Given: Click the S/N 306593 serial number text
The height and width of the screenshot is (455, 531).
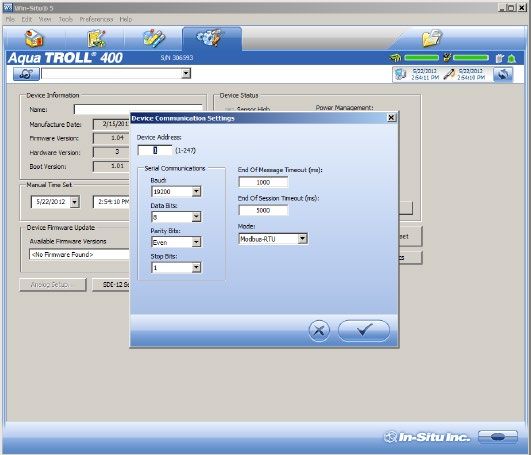Looking at the screenshot, I should [x=177, y=58].
